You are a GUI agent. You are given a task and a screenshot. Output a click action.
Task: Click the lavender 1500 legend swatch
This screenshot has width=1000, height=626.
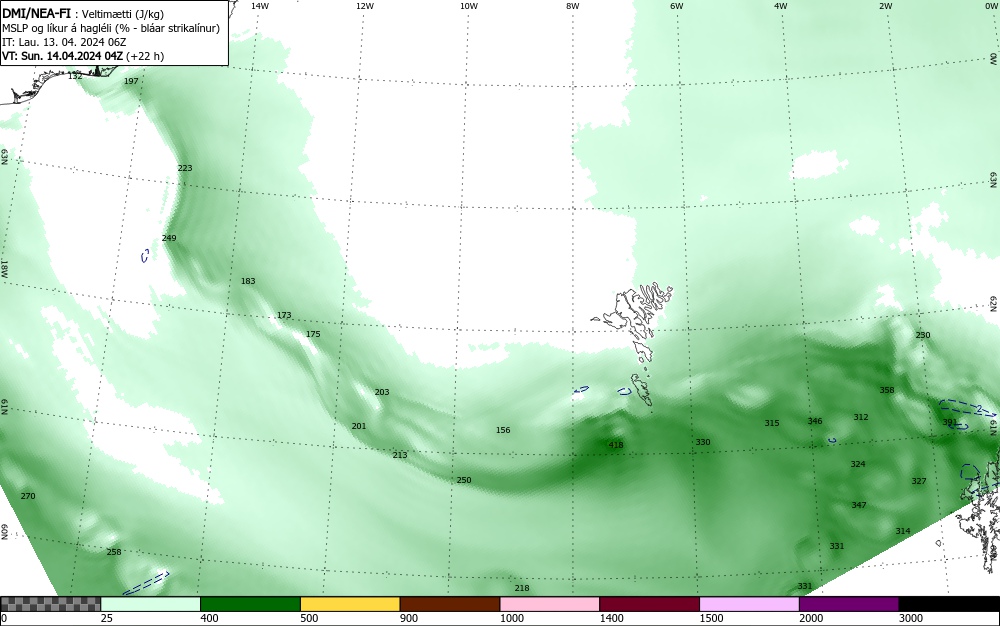(749, 604)
